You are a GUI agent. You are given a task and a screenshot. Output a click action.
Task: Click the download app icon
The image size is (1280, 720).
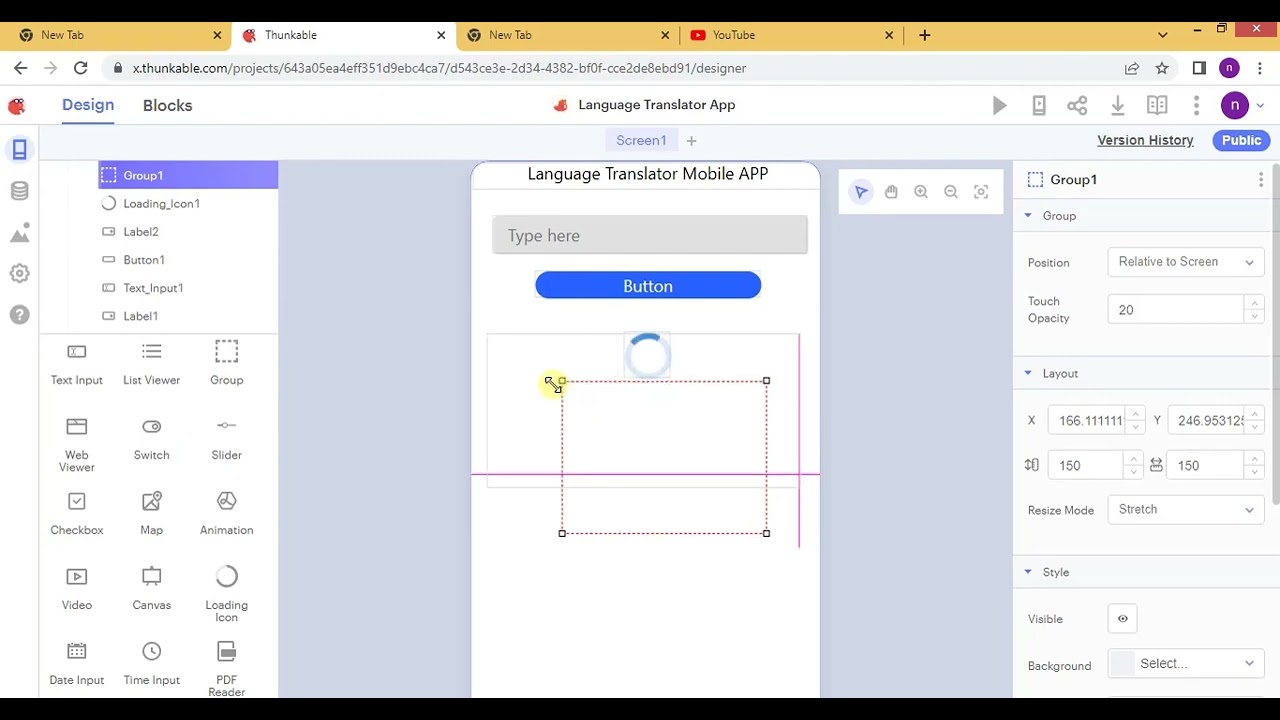point(1118,105)
